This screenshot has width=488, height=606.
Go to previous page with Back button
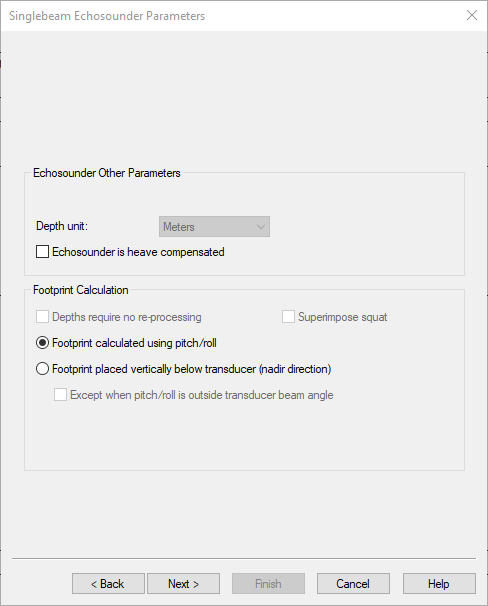(108, 584)
